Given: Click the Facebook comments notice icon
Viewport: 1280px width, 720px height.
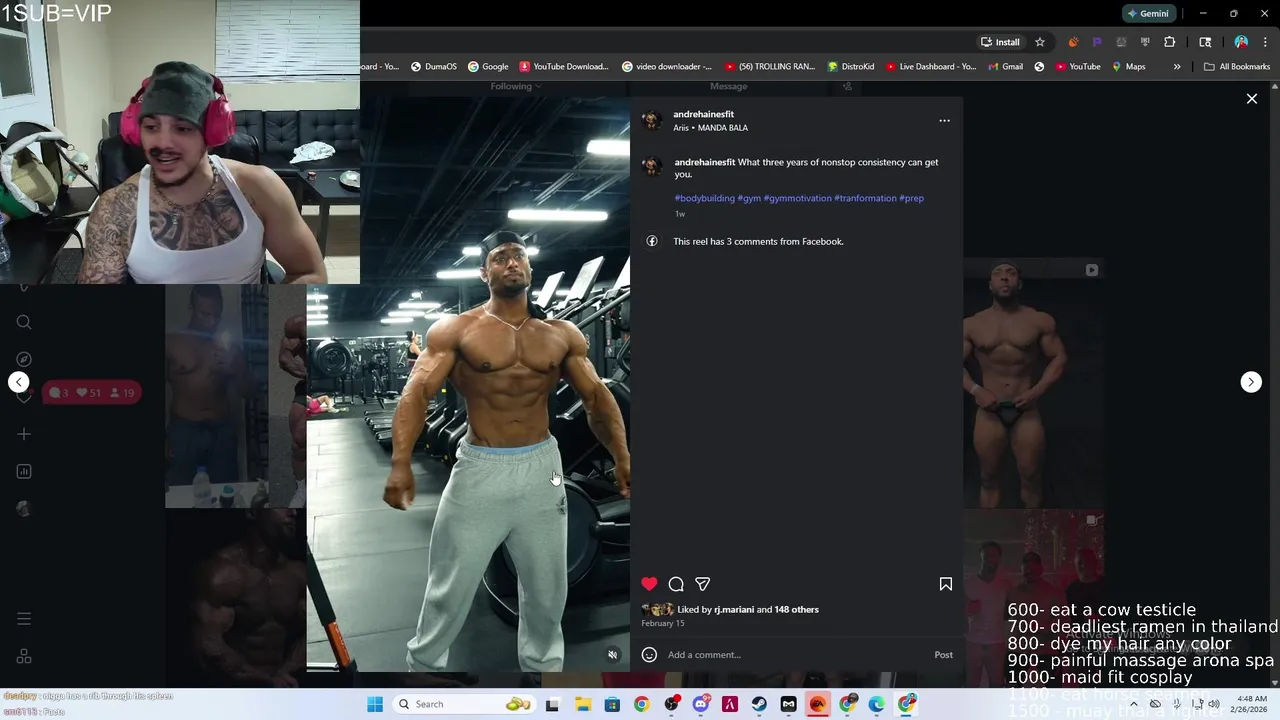Looking at the screenshot, I should pyautogui.click(x=652, y=241).
